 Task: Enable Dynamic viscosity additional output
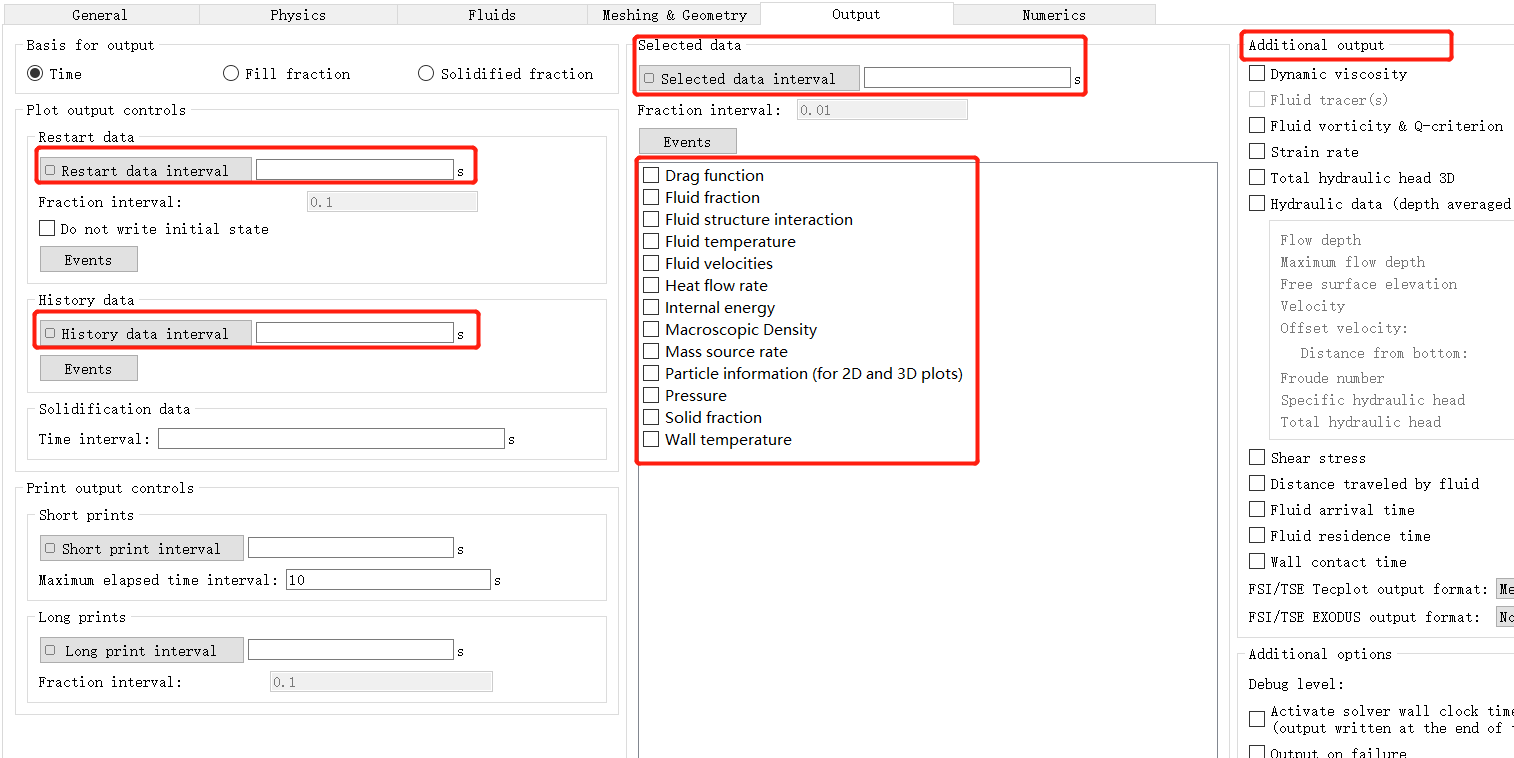point(1257,74)
